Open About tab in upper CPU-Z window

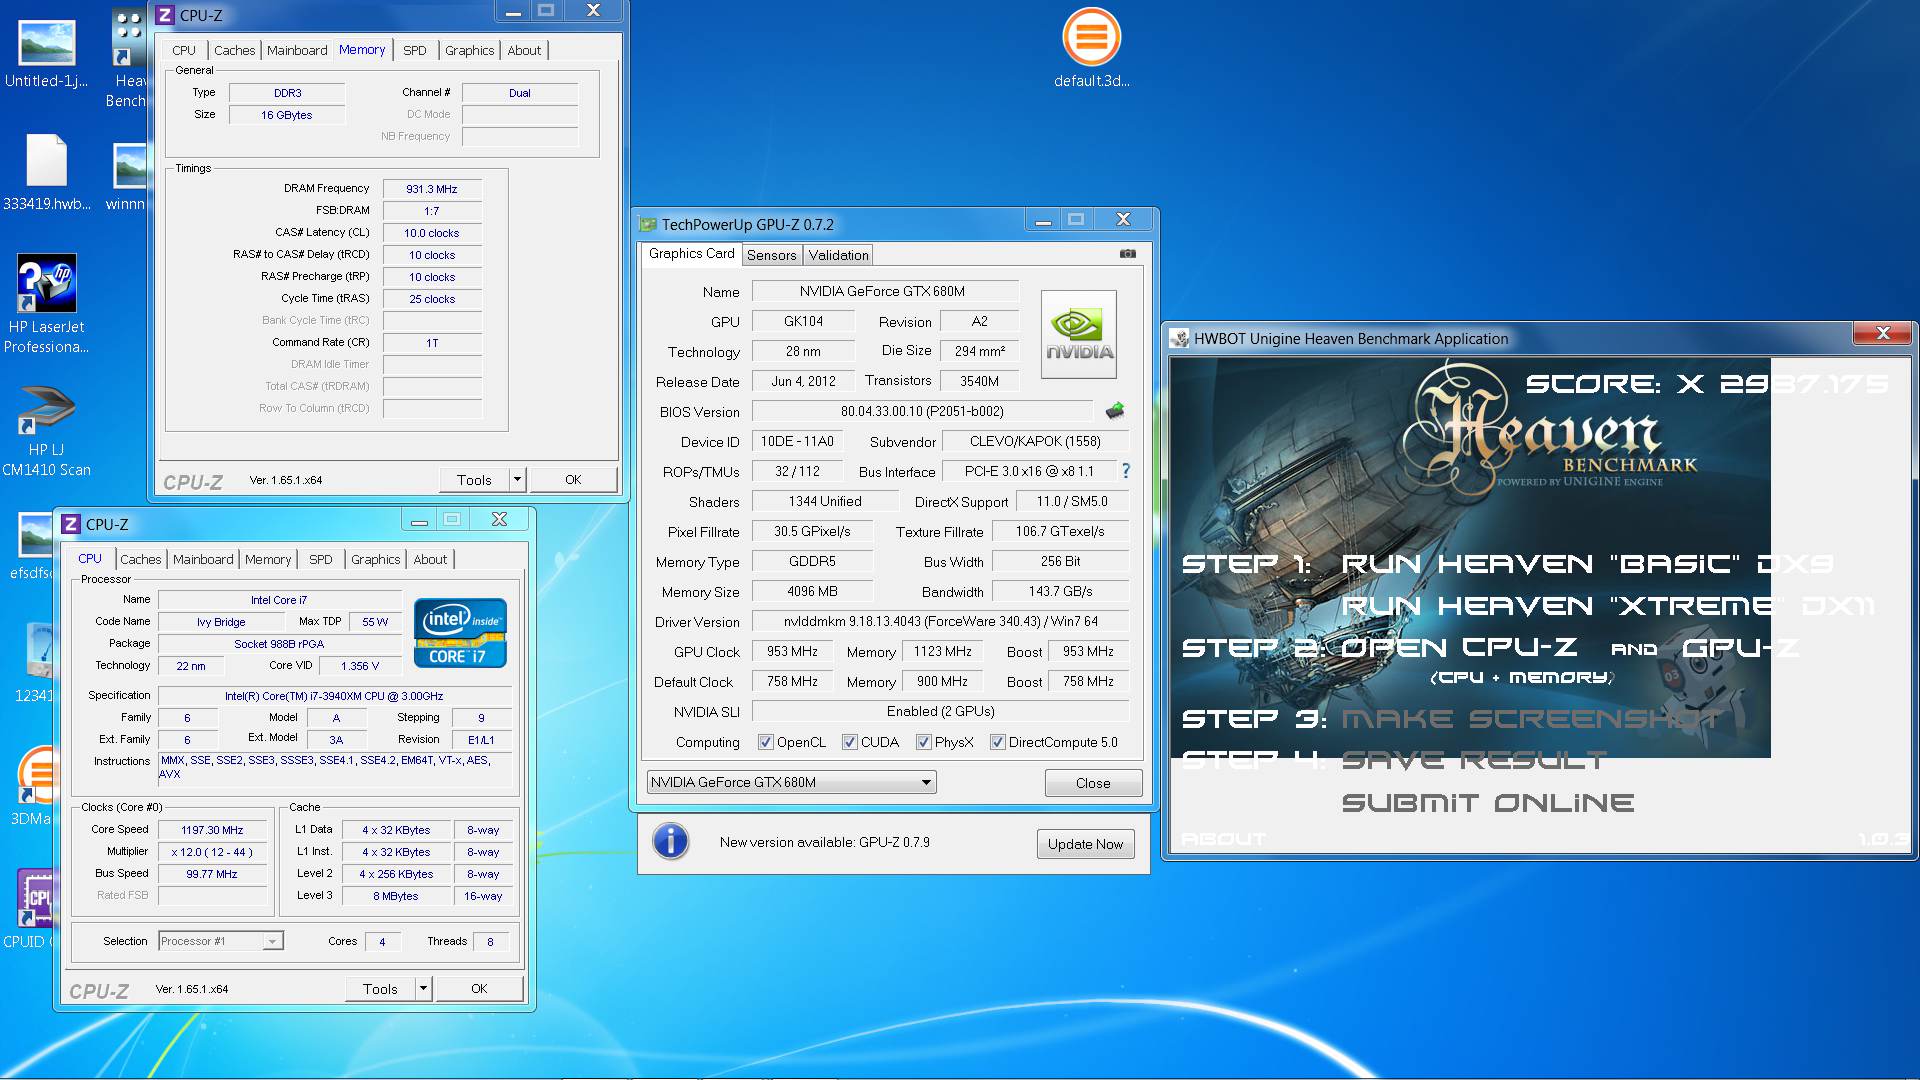tap(524, 50)
